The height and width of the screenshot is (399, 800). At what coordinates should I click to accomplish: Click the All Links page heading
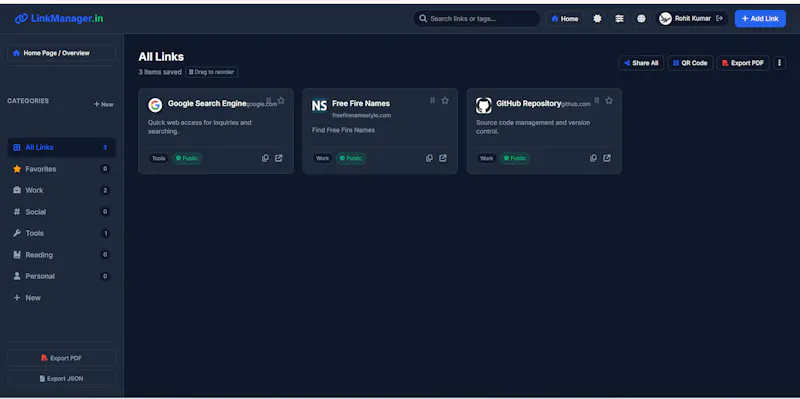pyautogui.click(x=161, y=57)
